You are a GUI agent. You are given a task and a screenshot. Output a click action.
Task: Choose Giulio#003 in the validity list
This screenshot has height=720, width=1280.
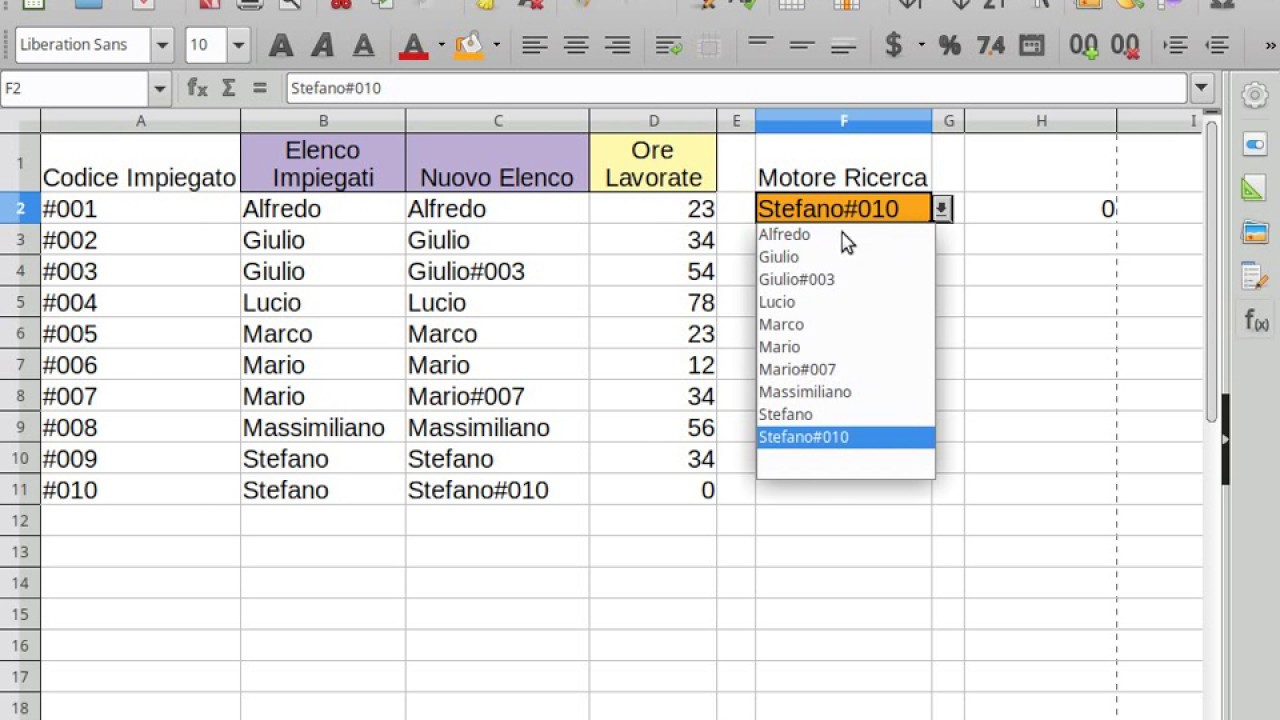click(x=846, y=279)
